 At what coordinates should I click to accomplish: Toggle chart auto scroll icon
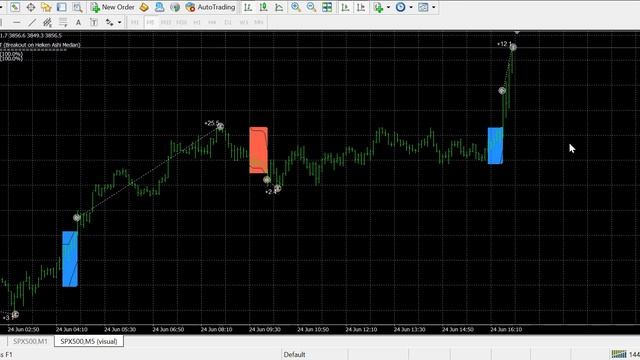pos(345,7)
